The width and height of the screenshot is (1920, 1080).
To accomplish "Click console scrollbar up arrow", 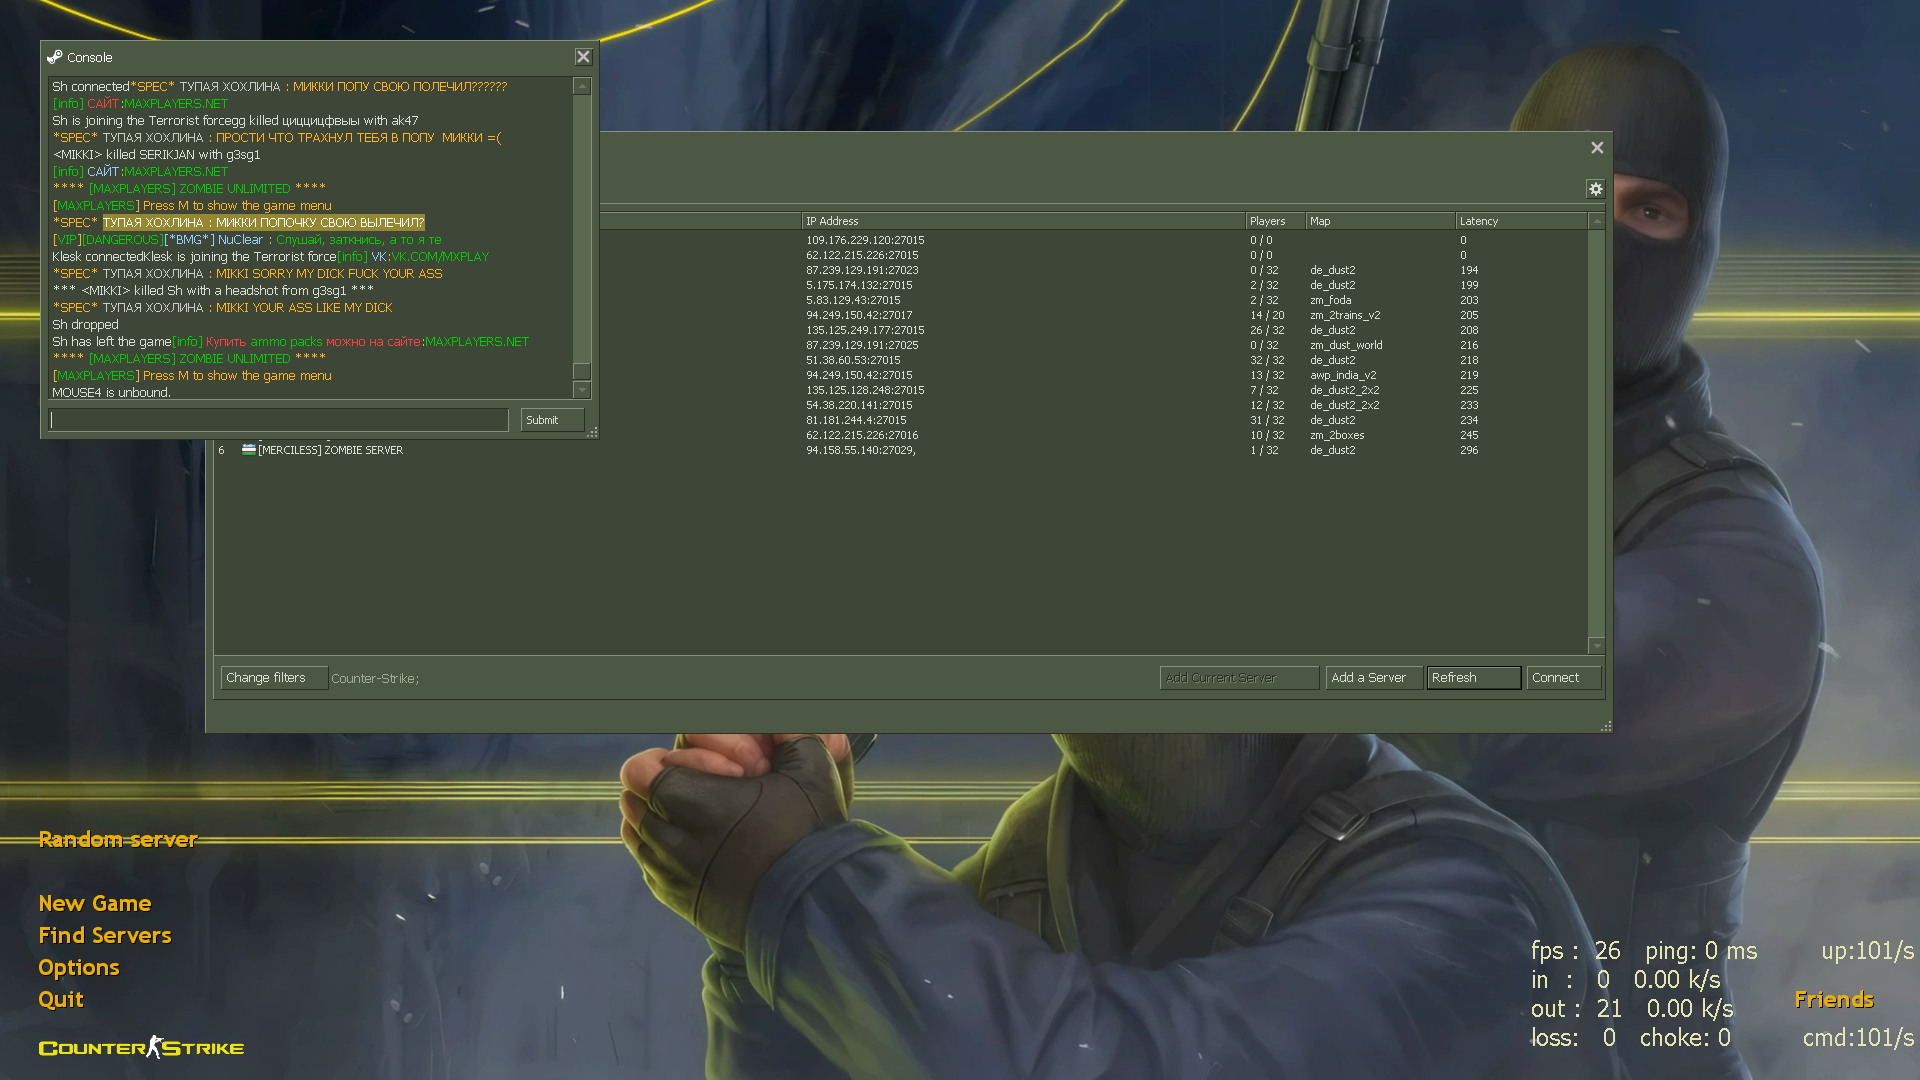I will tap(582, 87).
